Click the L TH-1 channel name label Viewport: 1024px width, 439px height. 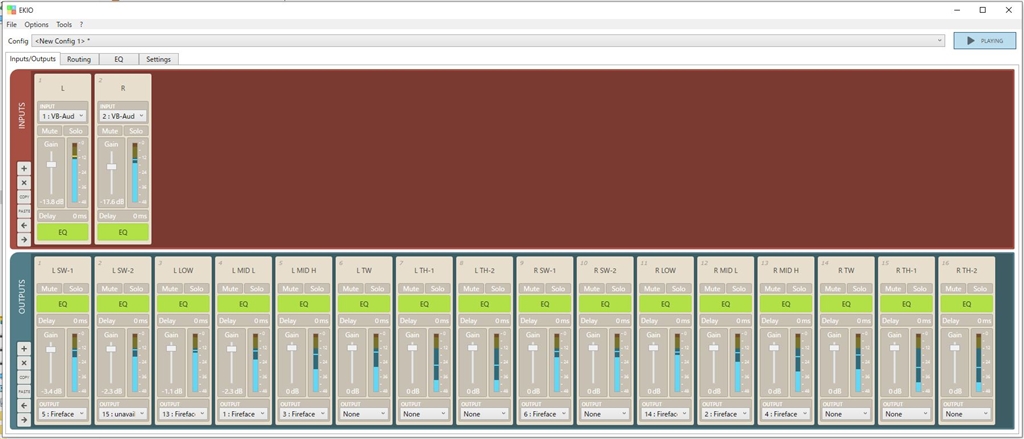(423, 270)
